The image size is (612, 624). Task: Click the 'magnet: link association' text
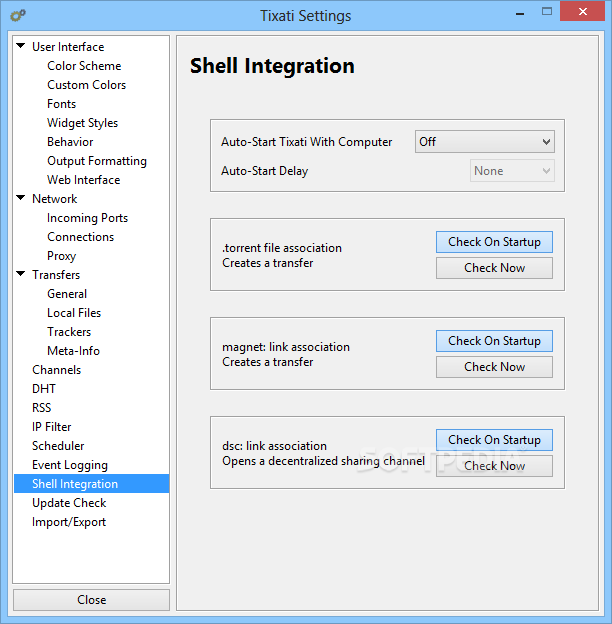click(x=286, y=347)
